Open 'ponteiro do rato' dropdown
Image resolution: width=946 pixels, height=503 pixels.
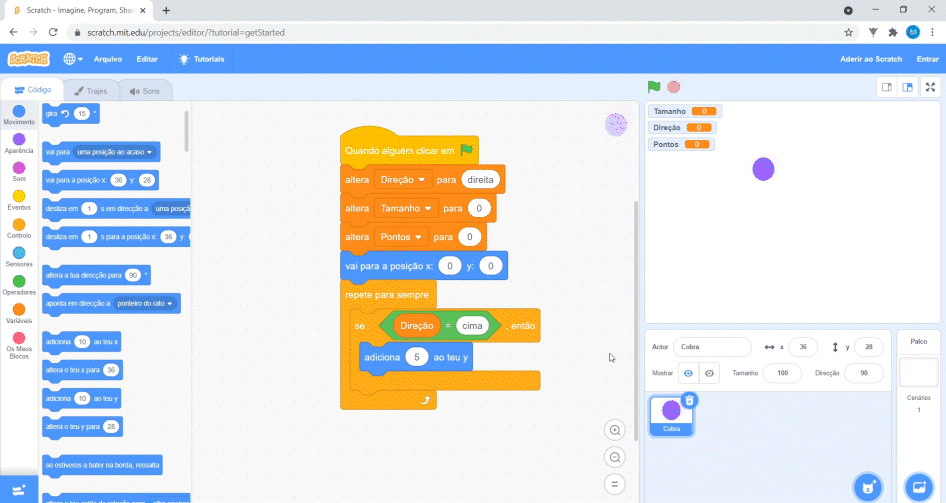(145, 303)
